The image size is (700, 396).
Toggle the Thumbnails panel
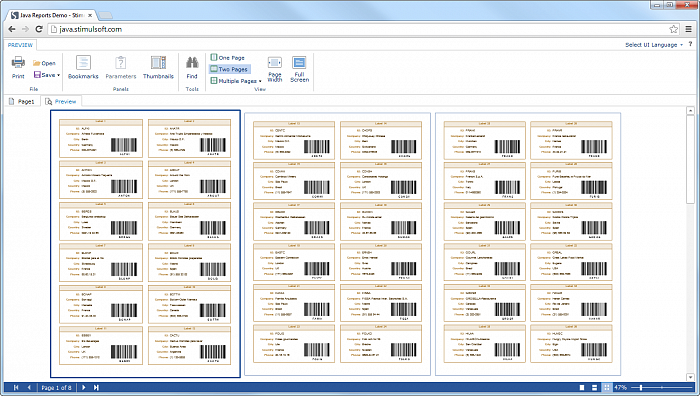(x=158, y=67)
